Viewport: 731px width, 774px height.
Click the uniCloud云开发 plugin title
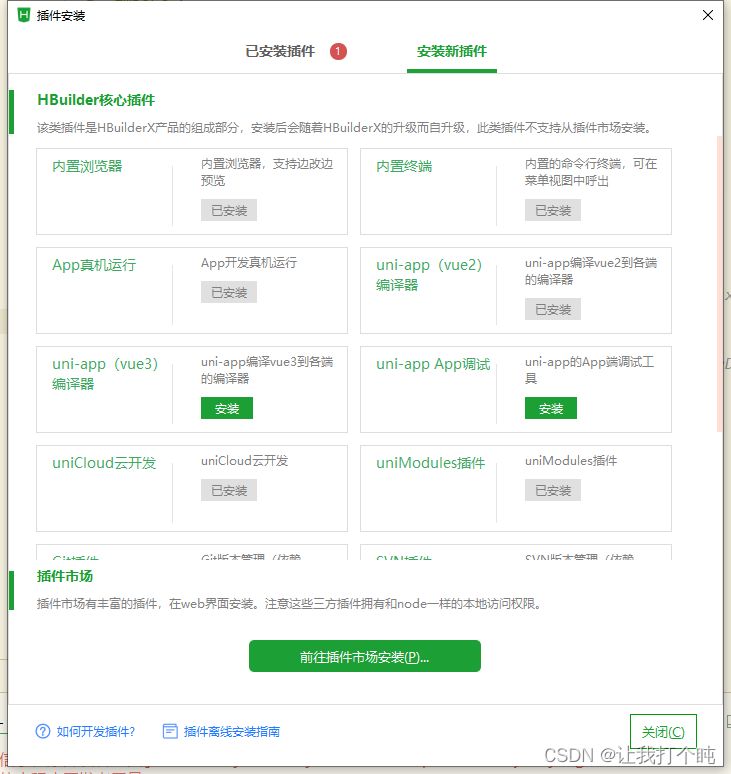[104, 463]
